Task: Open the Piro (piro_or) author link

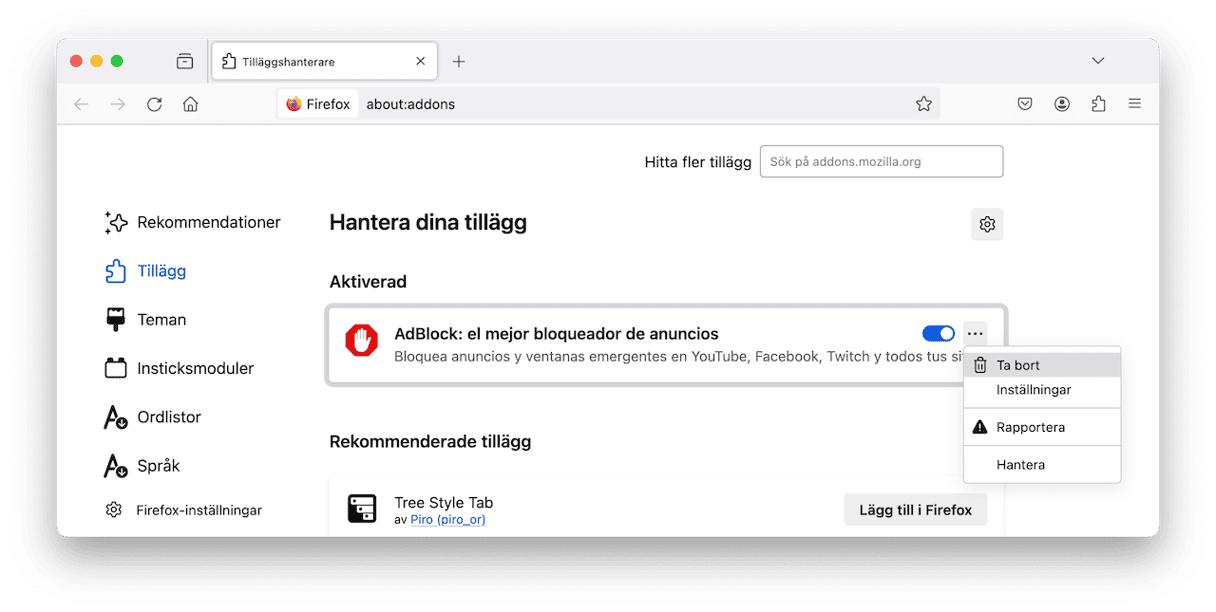Action: pyautogui.click(x=448, y=520)
